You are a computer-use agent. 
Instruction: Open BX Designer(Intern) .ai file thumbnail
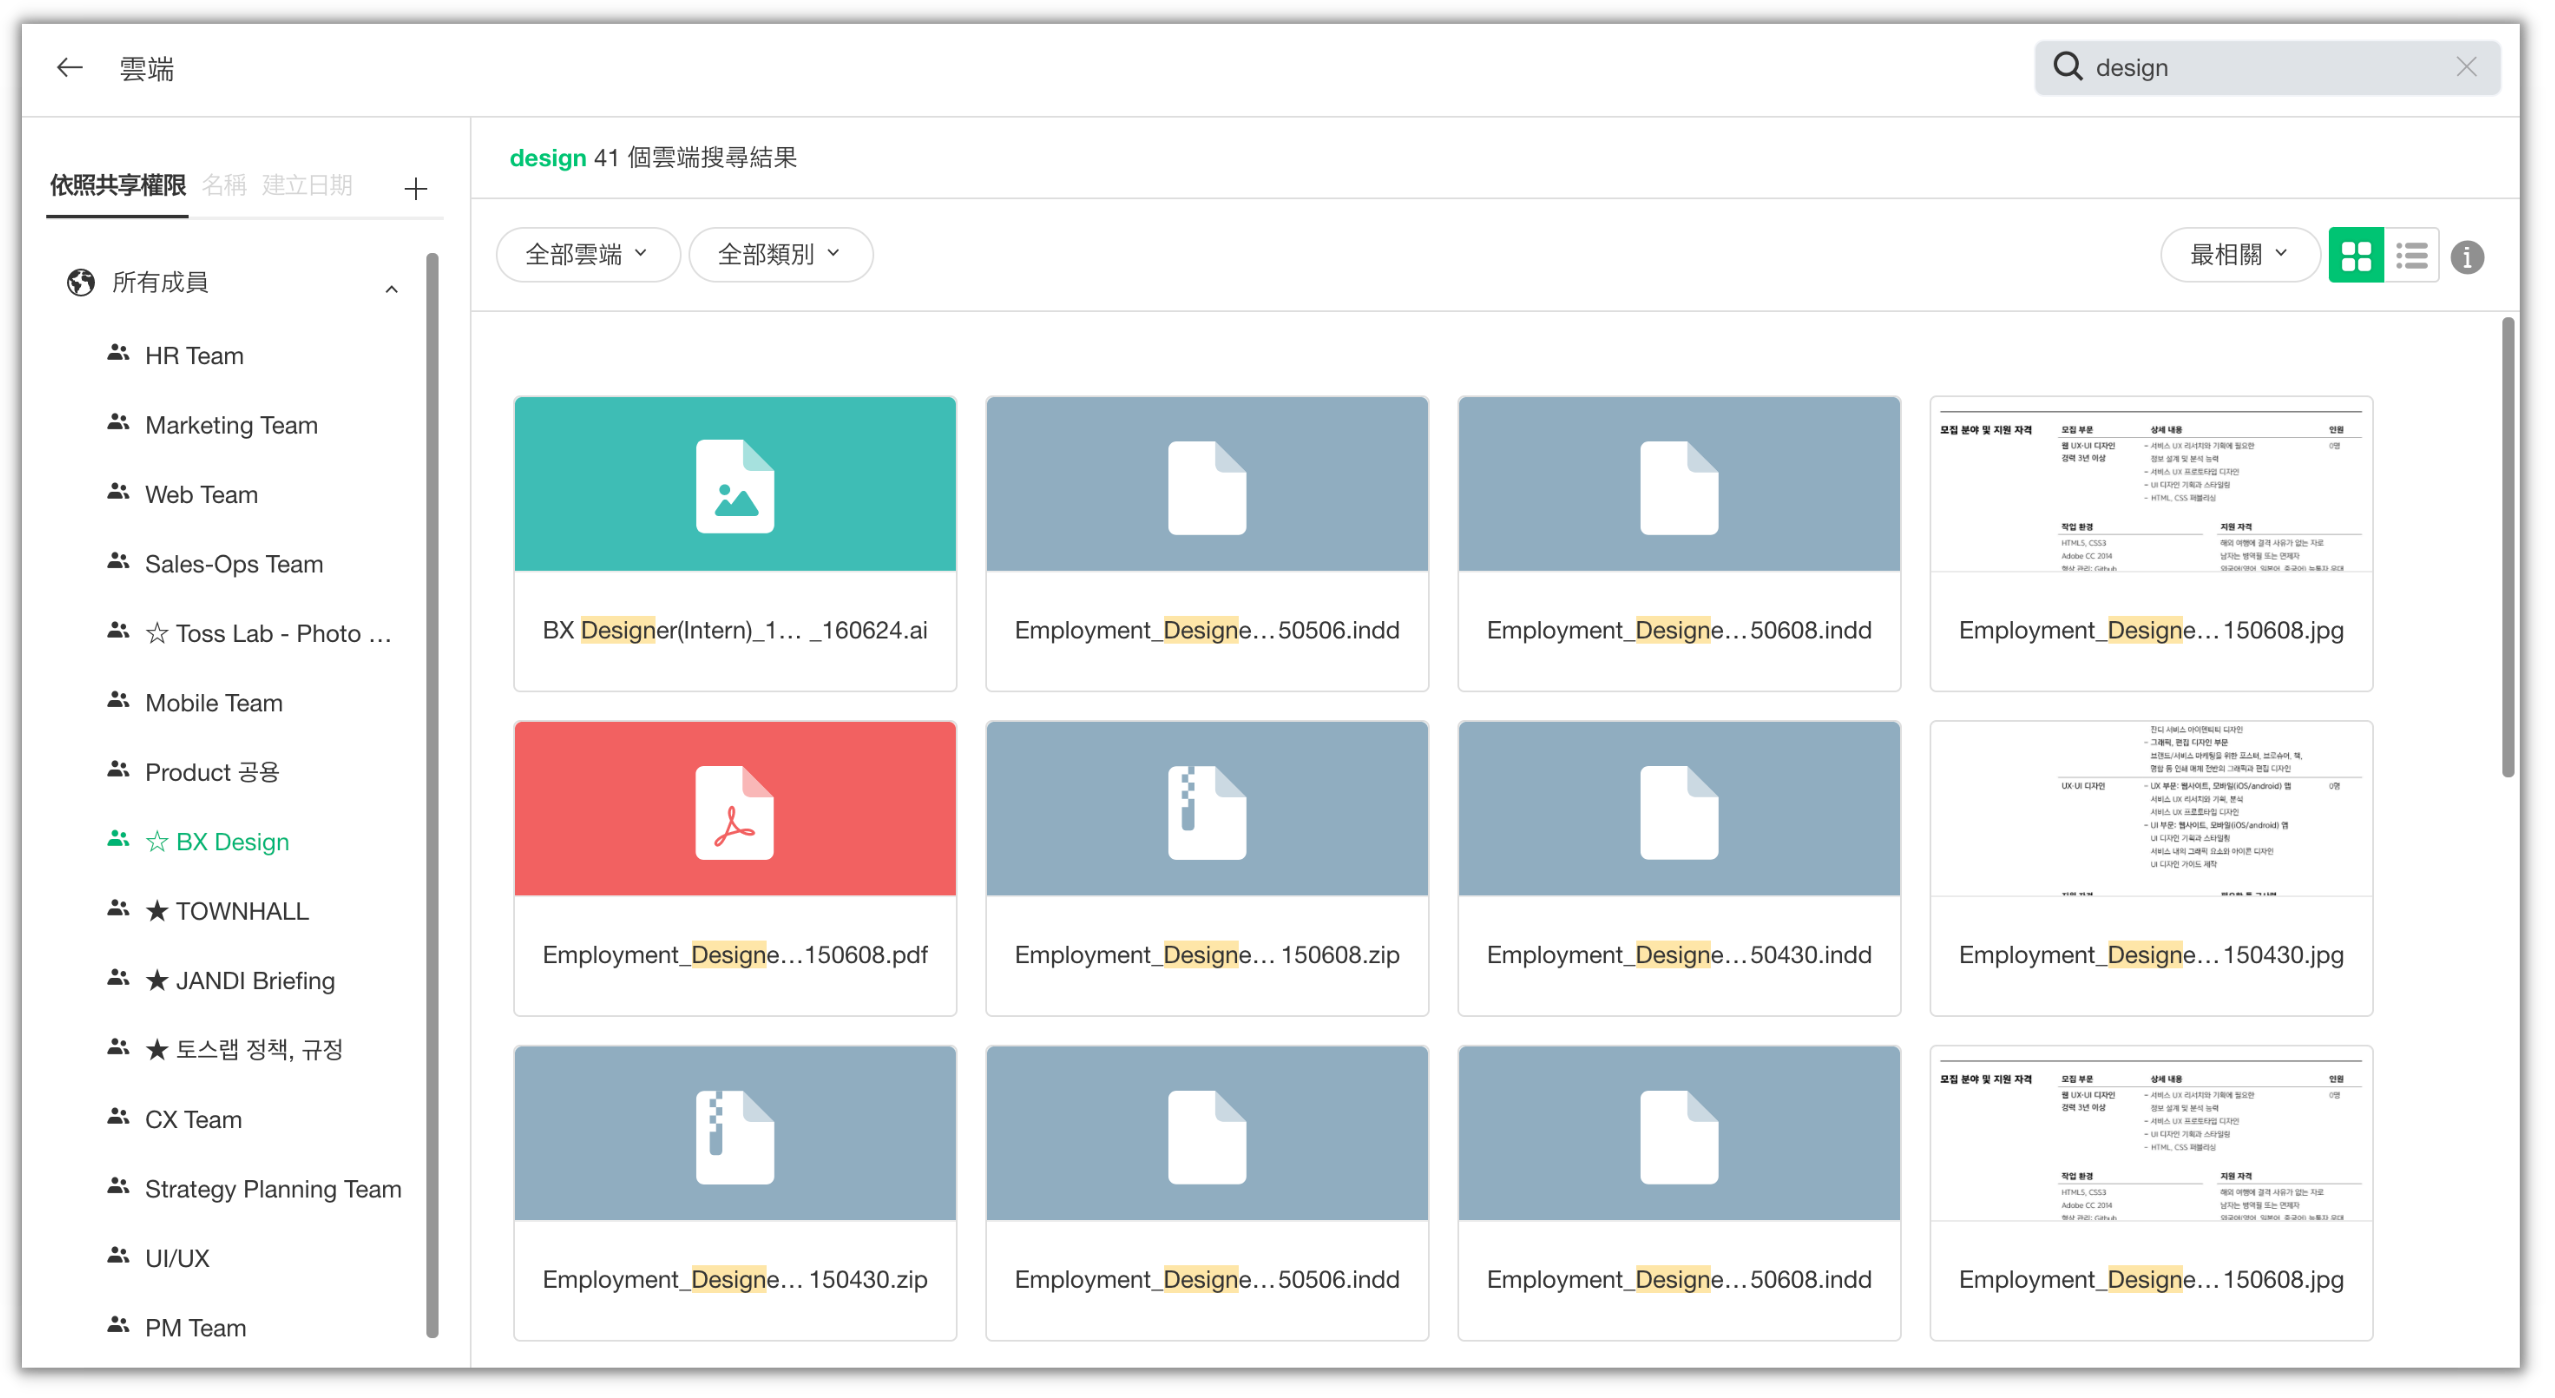[x=735, y=485]
